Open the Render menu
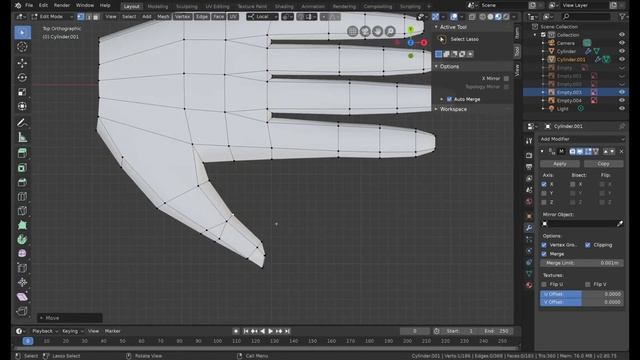Screen dimensions: 640x360 (x=62, y=5)
